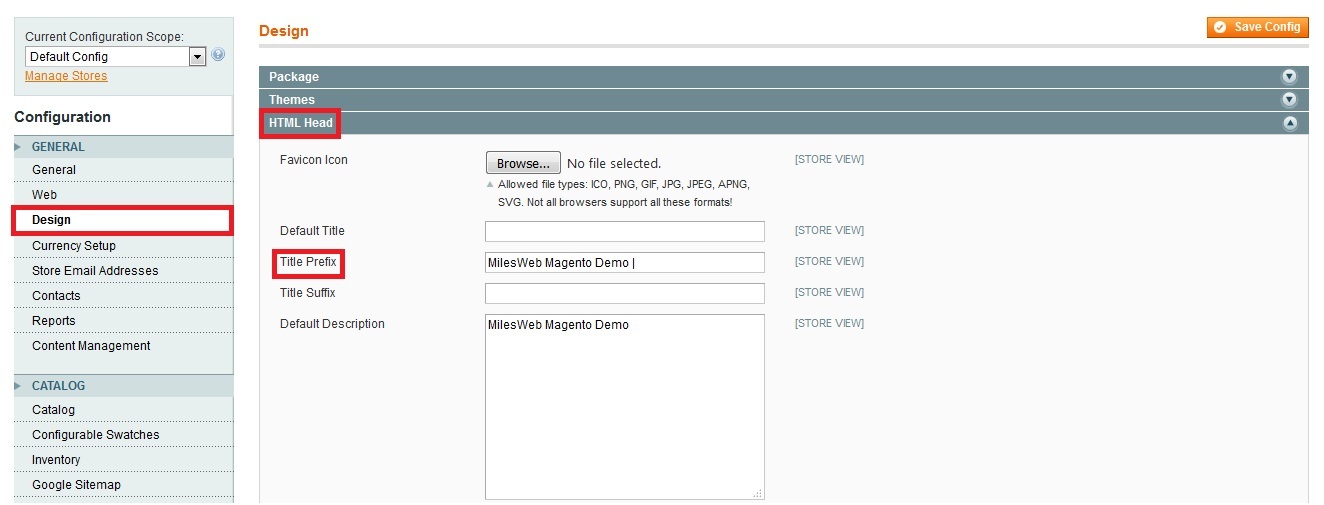Open the Package section header
This screenshot has width=1324, height=505.
point(784,77)
